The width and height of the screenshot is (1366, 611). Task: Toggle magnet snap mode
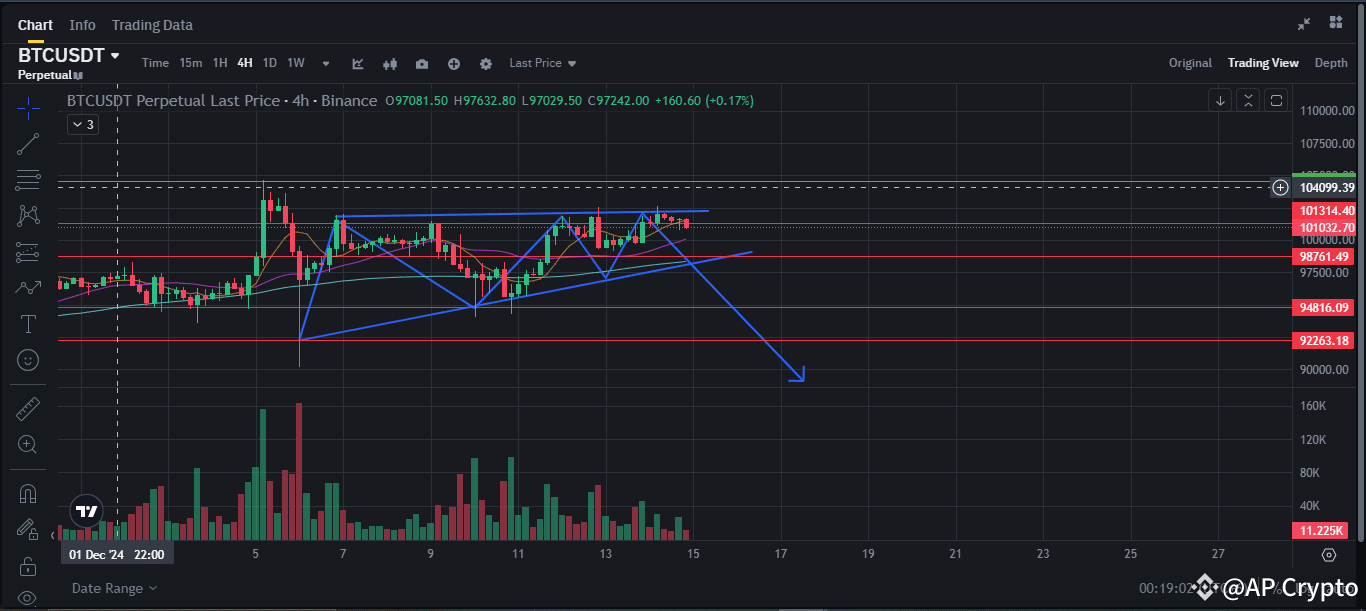click(28, 493)
